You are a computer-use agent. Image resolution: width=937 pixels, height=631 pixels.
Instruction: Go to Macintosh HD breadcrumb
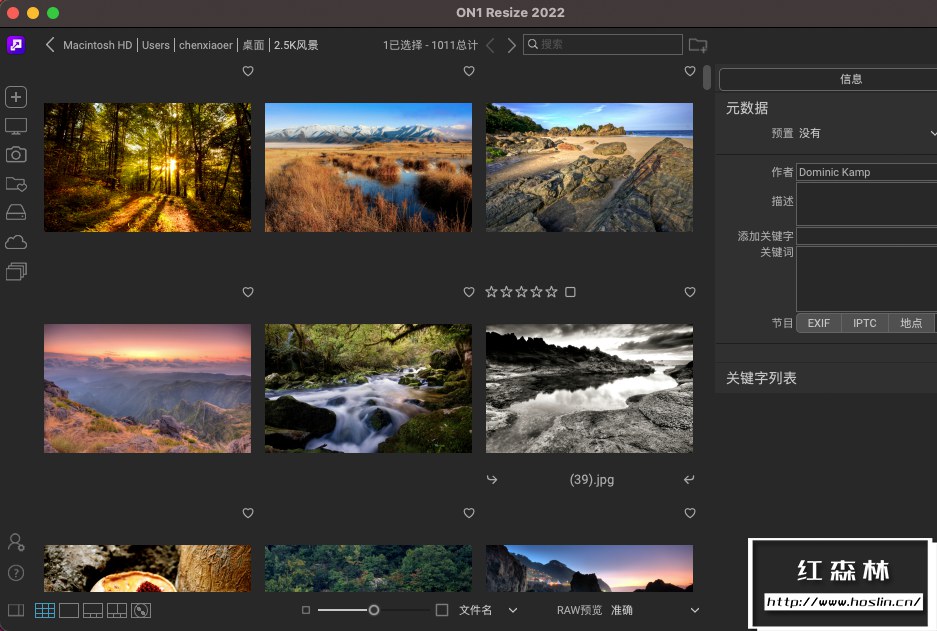coord(97,45)
